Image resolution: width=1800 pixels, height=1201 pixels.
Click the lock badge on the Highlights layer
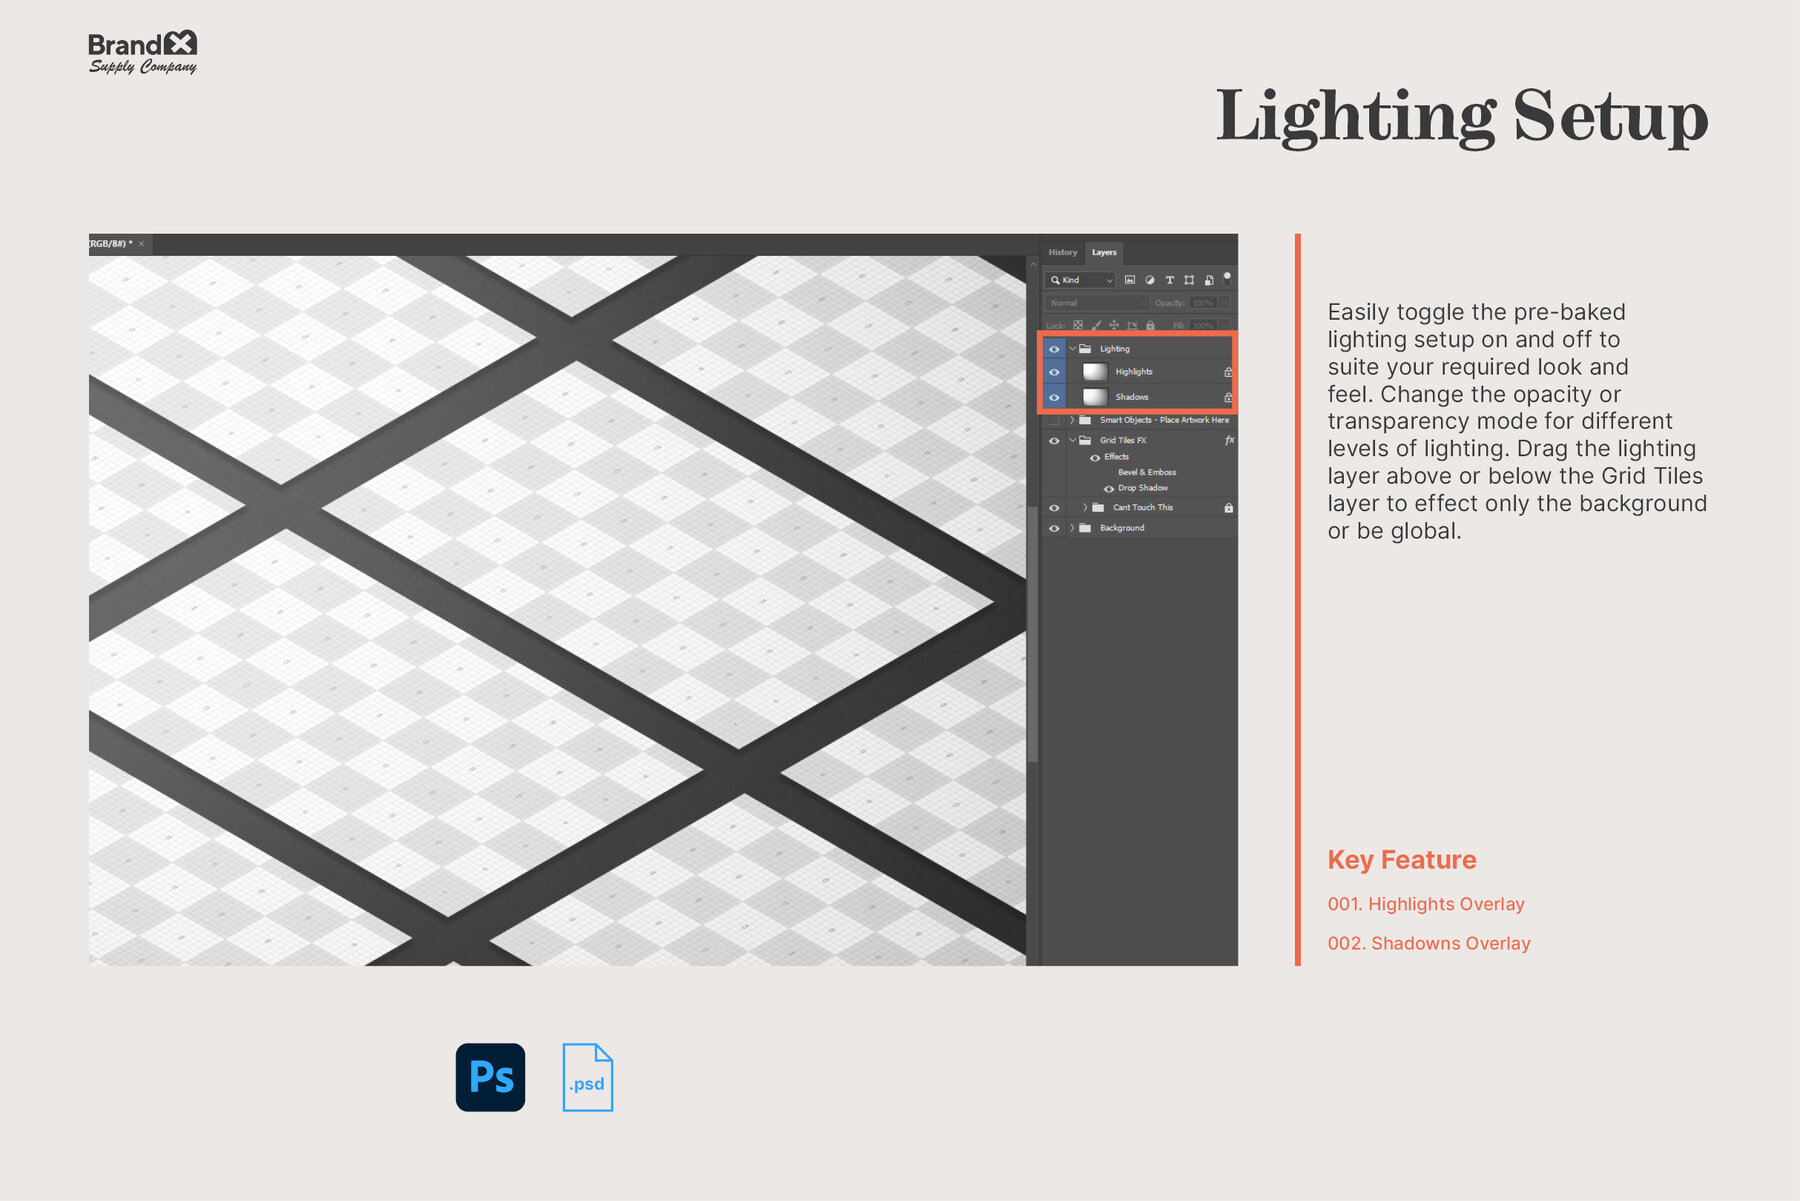click(1228, 371)
